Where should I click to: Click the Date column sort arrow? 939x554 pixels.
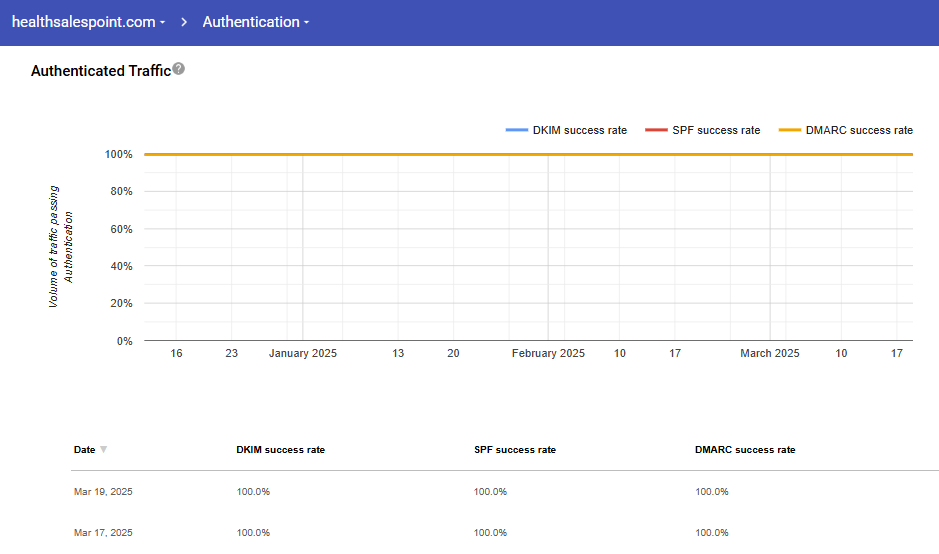tap(103, 450)
